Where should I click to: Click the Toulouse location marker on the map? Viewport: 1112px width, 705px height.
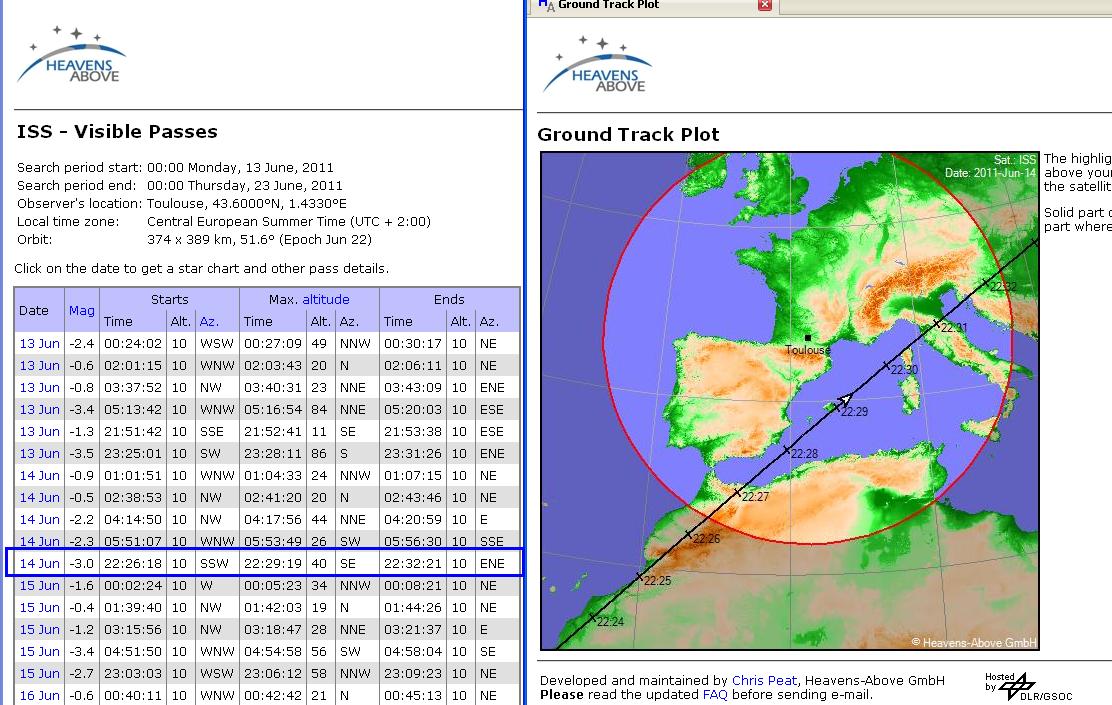[x=807, y=338]
